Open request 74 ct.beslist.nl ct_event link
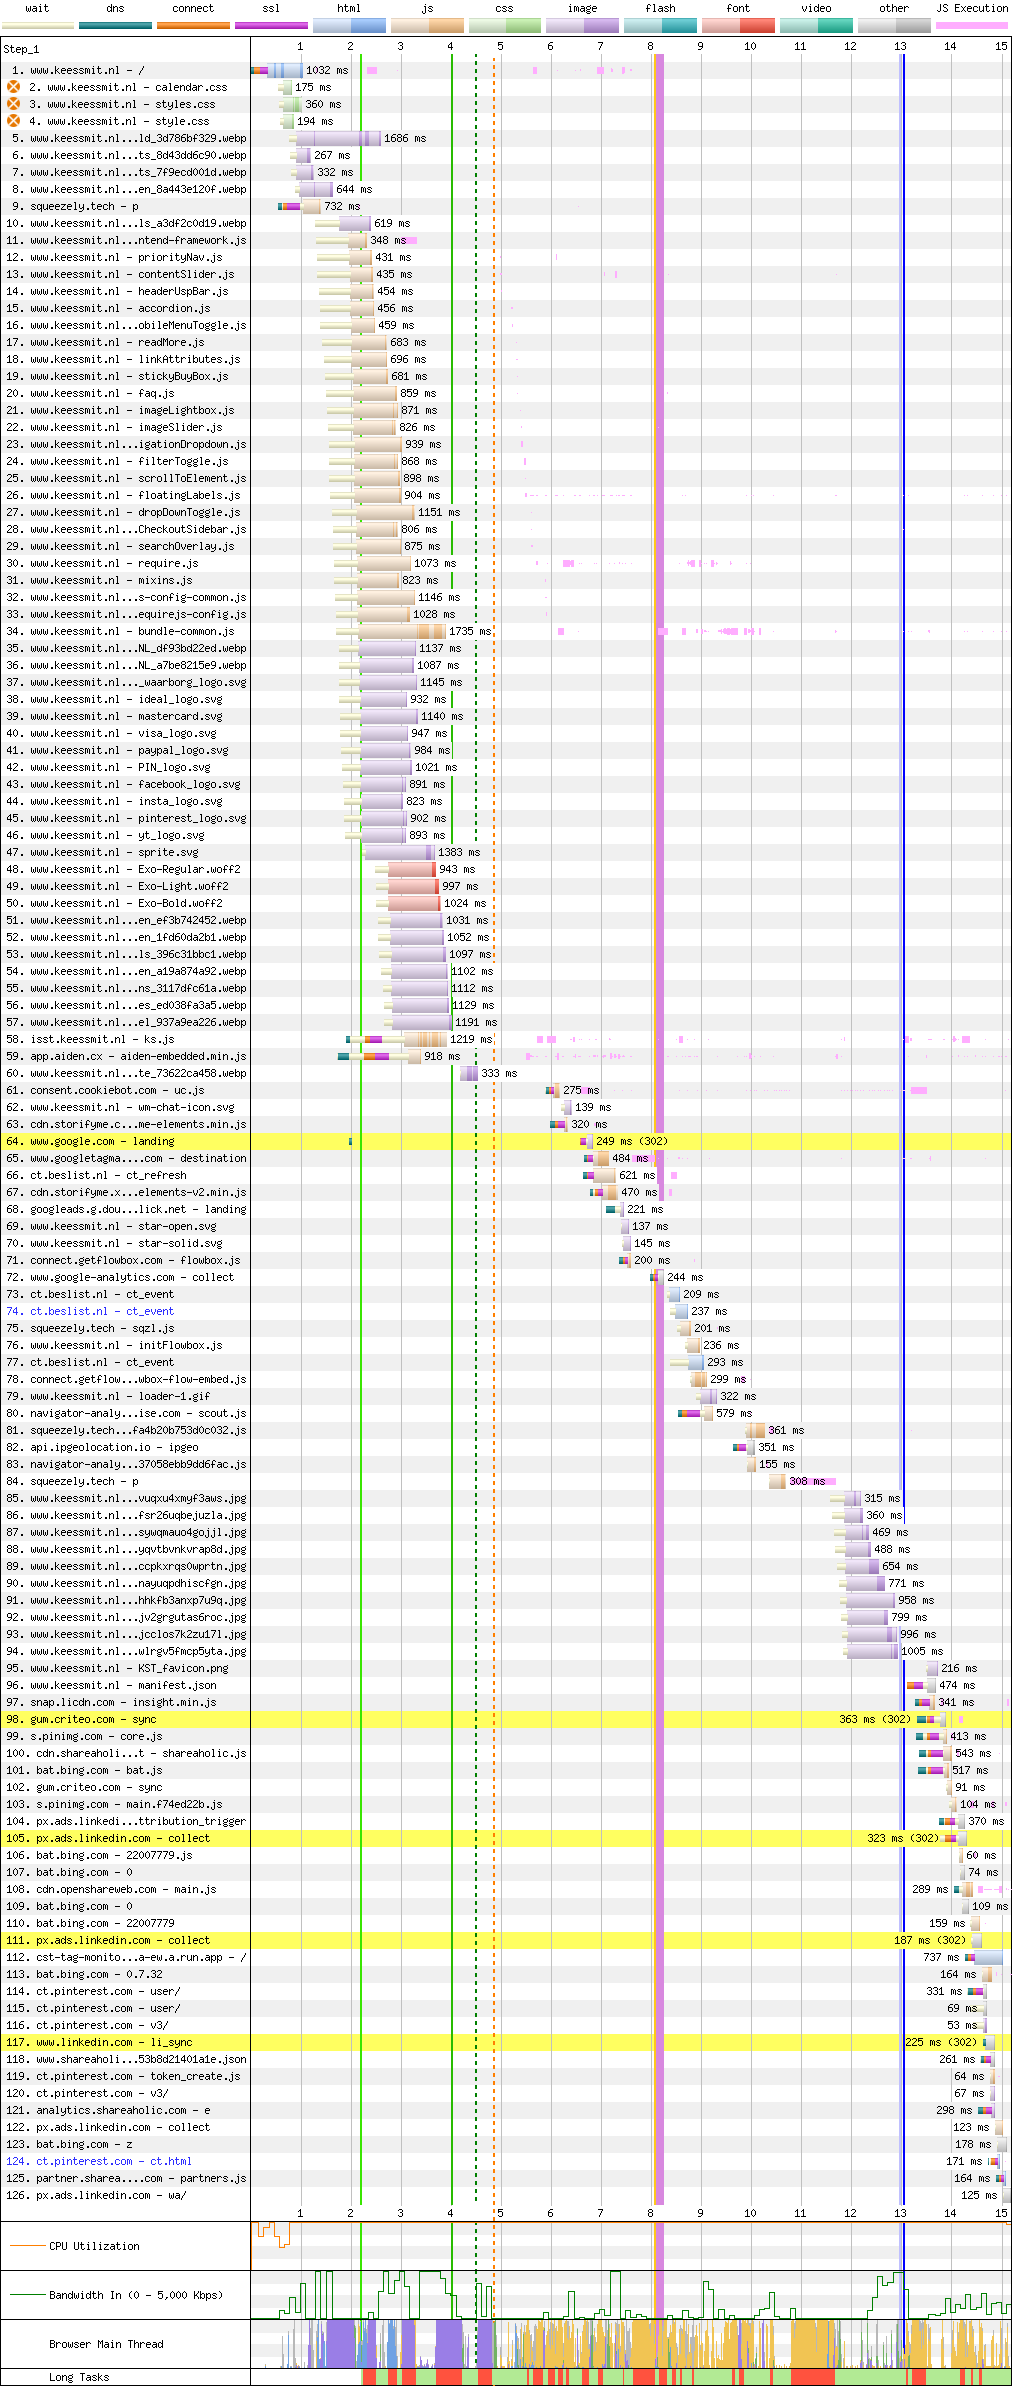Screen dimensions: 1012x2386 [x=101, y=1311]
